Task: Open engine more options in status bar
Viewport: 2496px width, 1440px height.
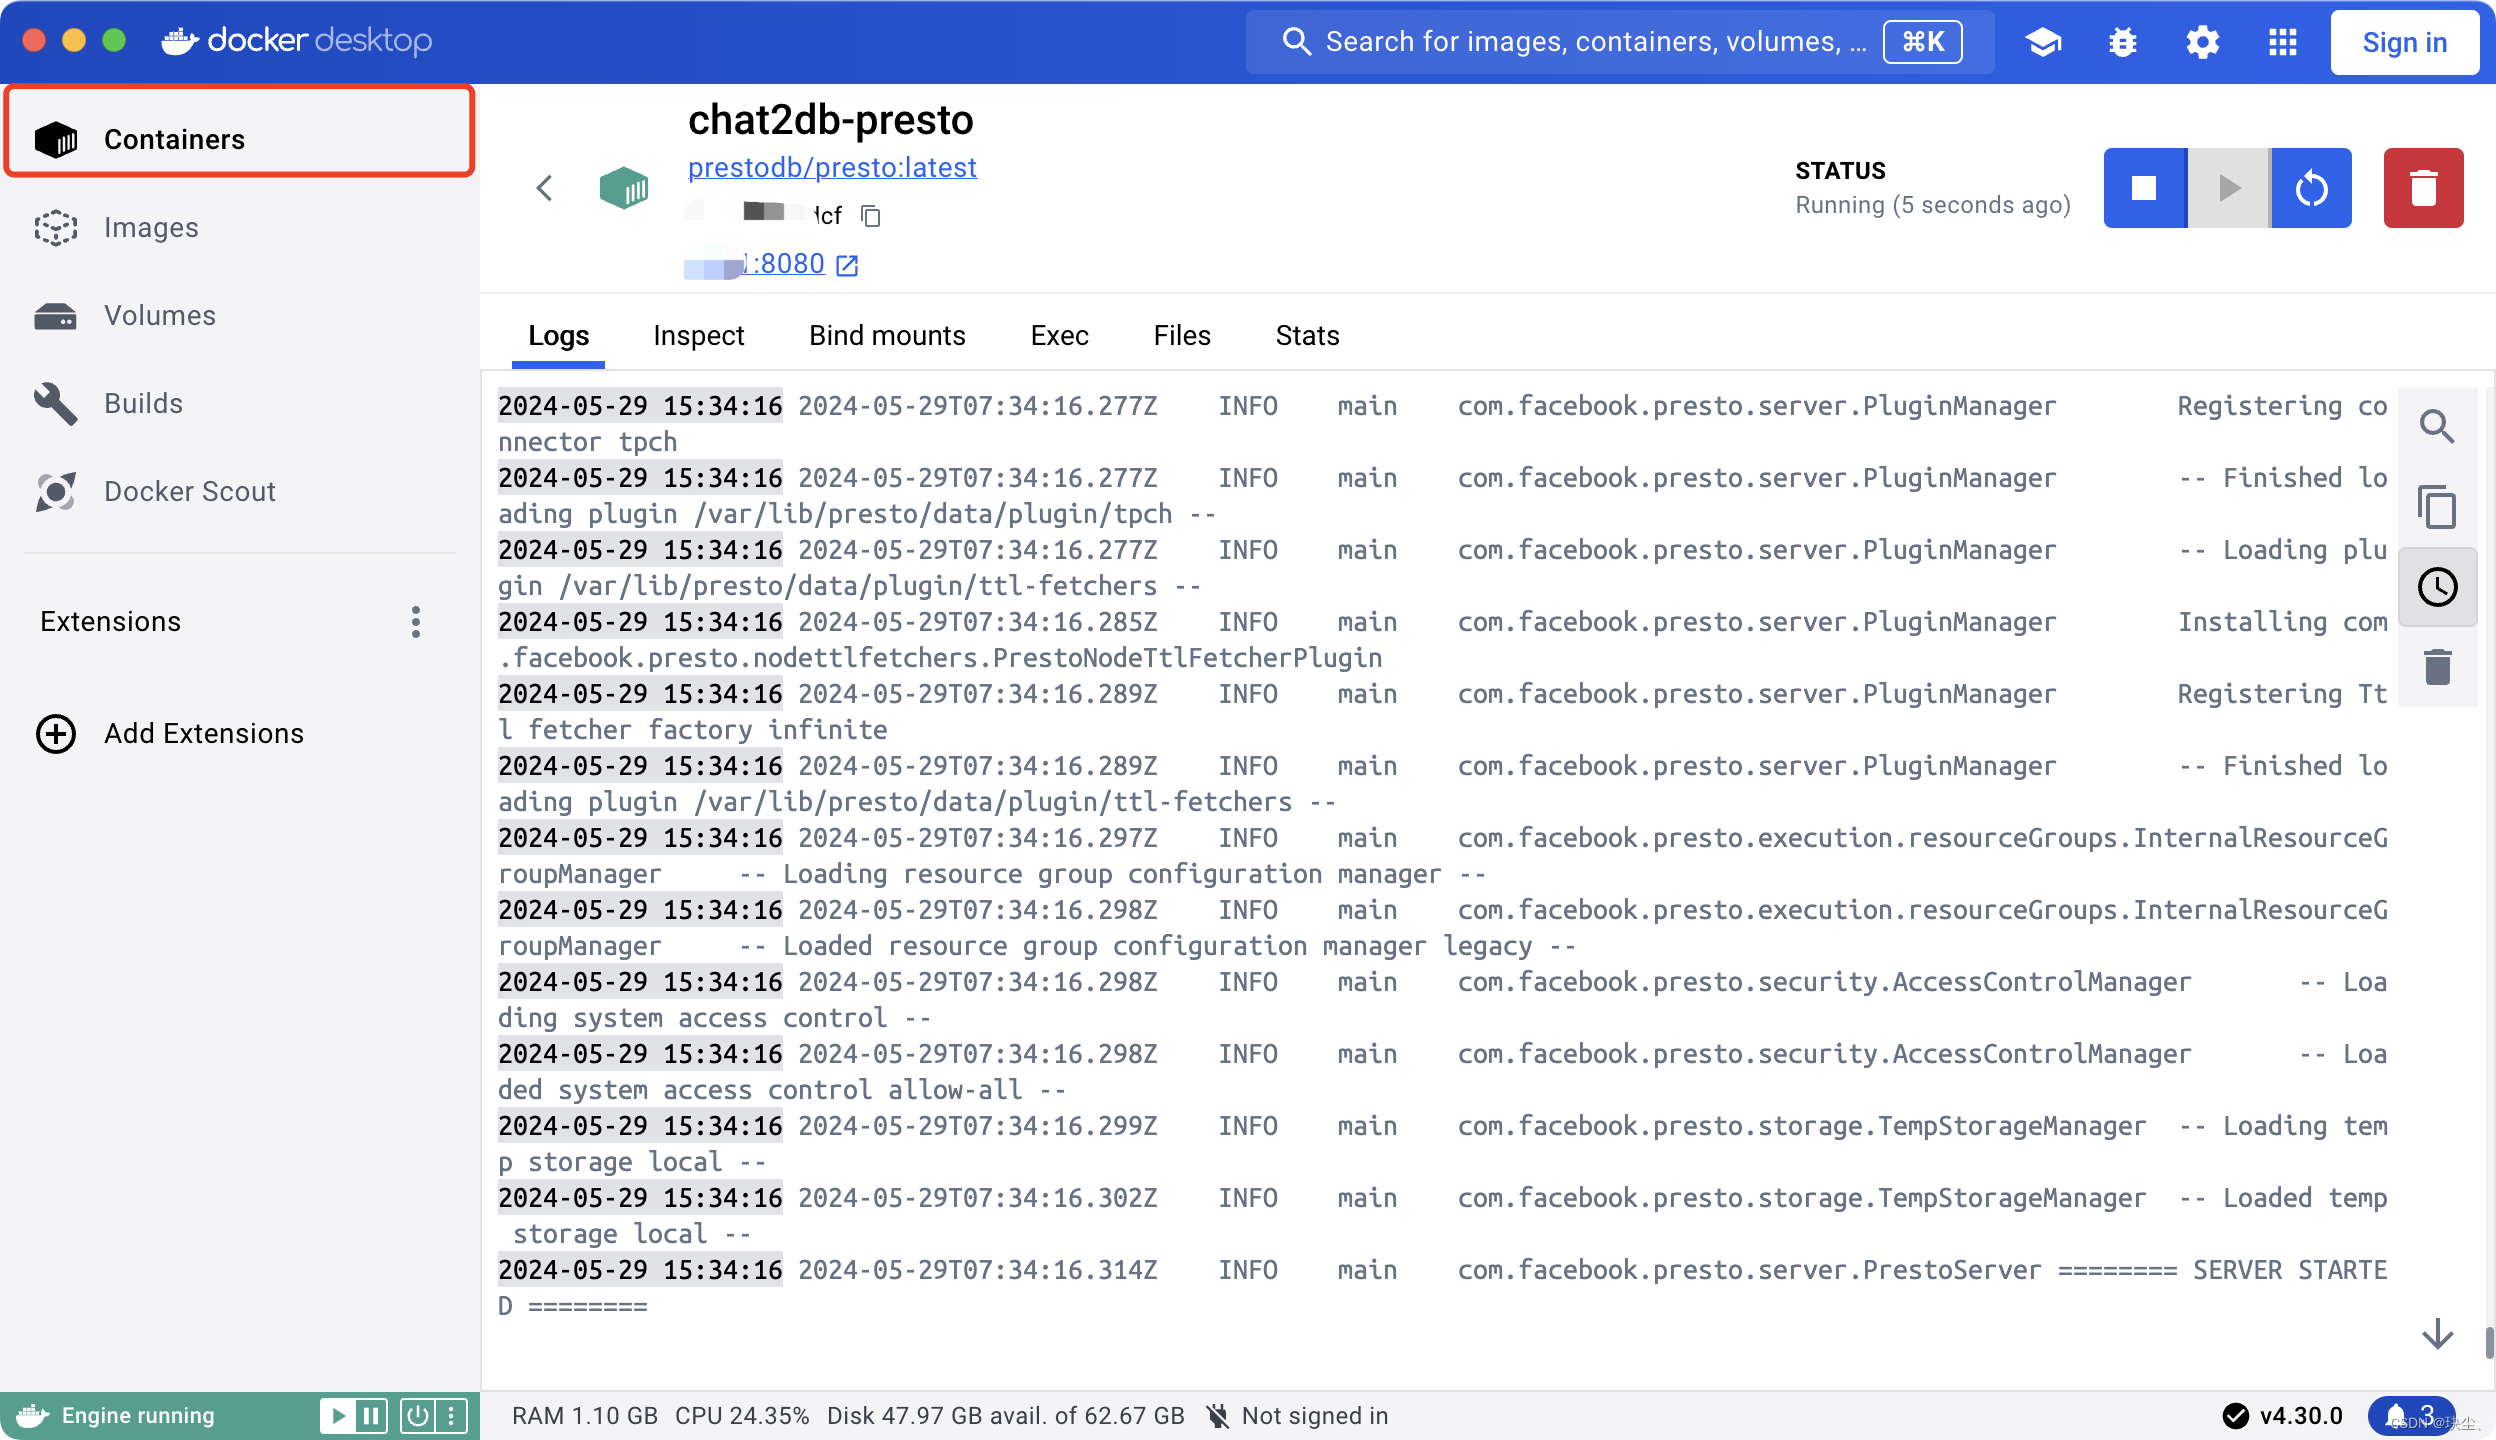Action: [451, 1416]
